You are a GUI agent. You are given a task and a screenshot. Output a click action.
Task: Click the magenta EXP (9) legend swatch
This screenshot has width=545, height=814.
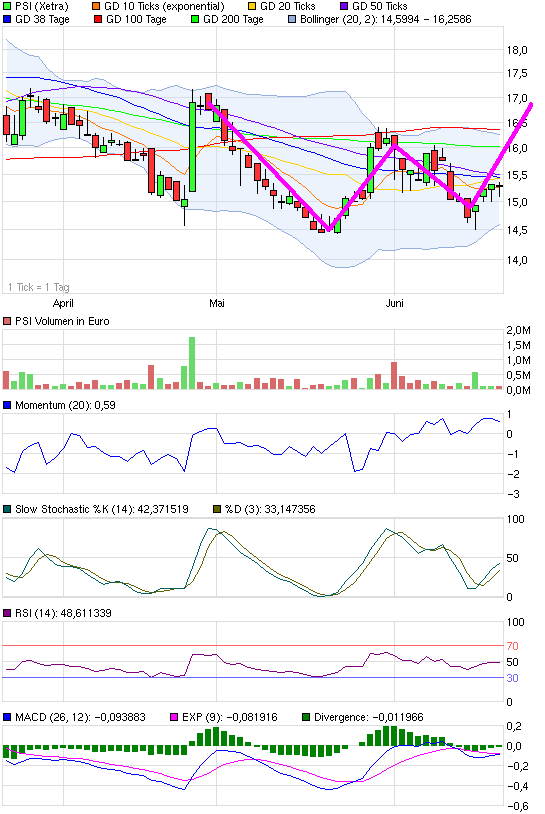click(x=174, y=717)
